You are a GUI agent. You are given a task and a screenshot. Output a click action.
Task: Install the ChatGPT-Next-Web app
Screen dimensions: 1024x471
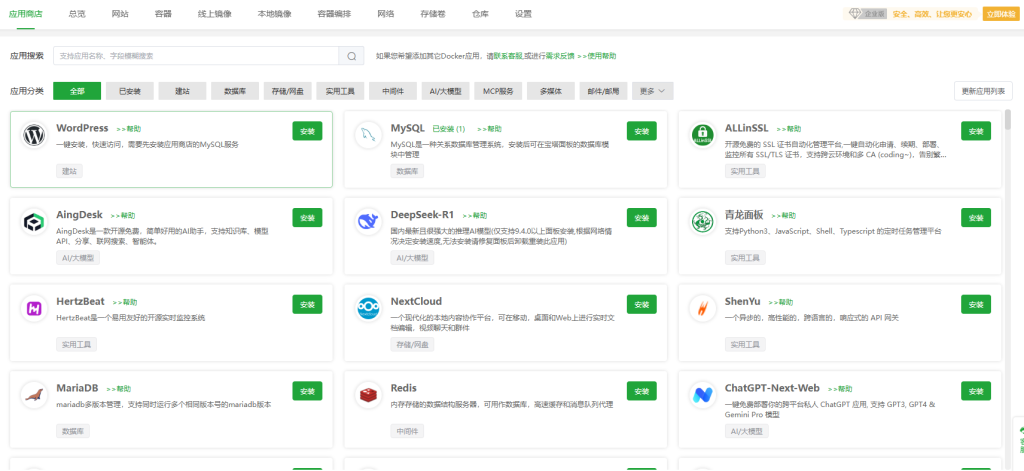coord(976,391)
